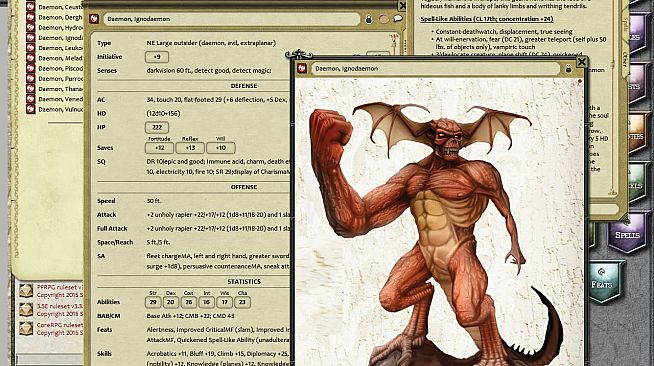Open link icon for Daemon, Dergh list entry

tap(30, 17)
